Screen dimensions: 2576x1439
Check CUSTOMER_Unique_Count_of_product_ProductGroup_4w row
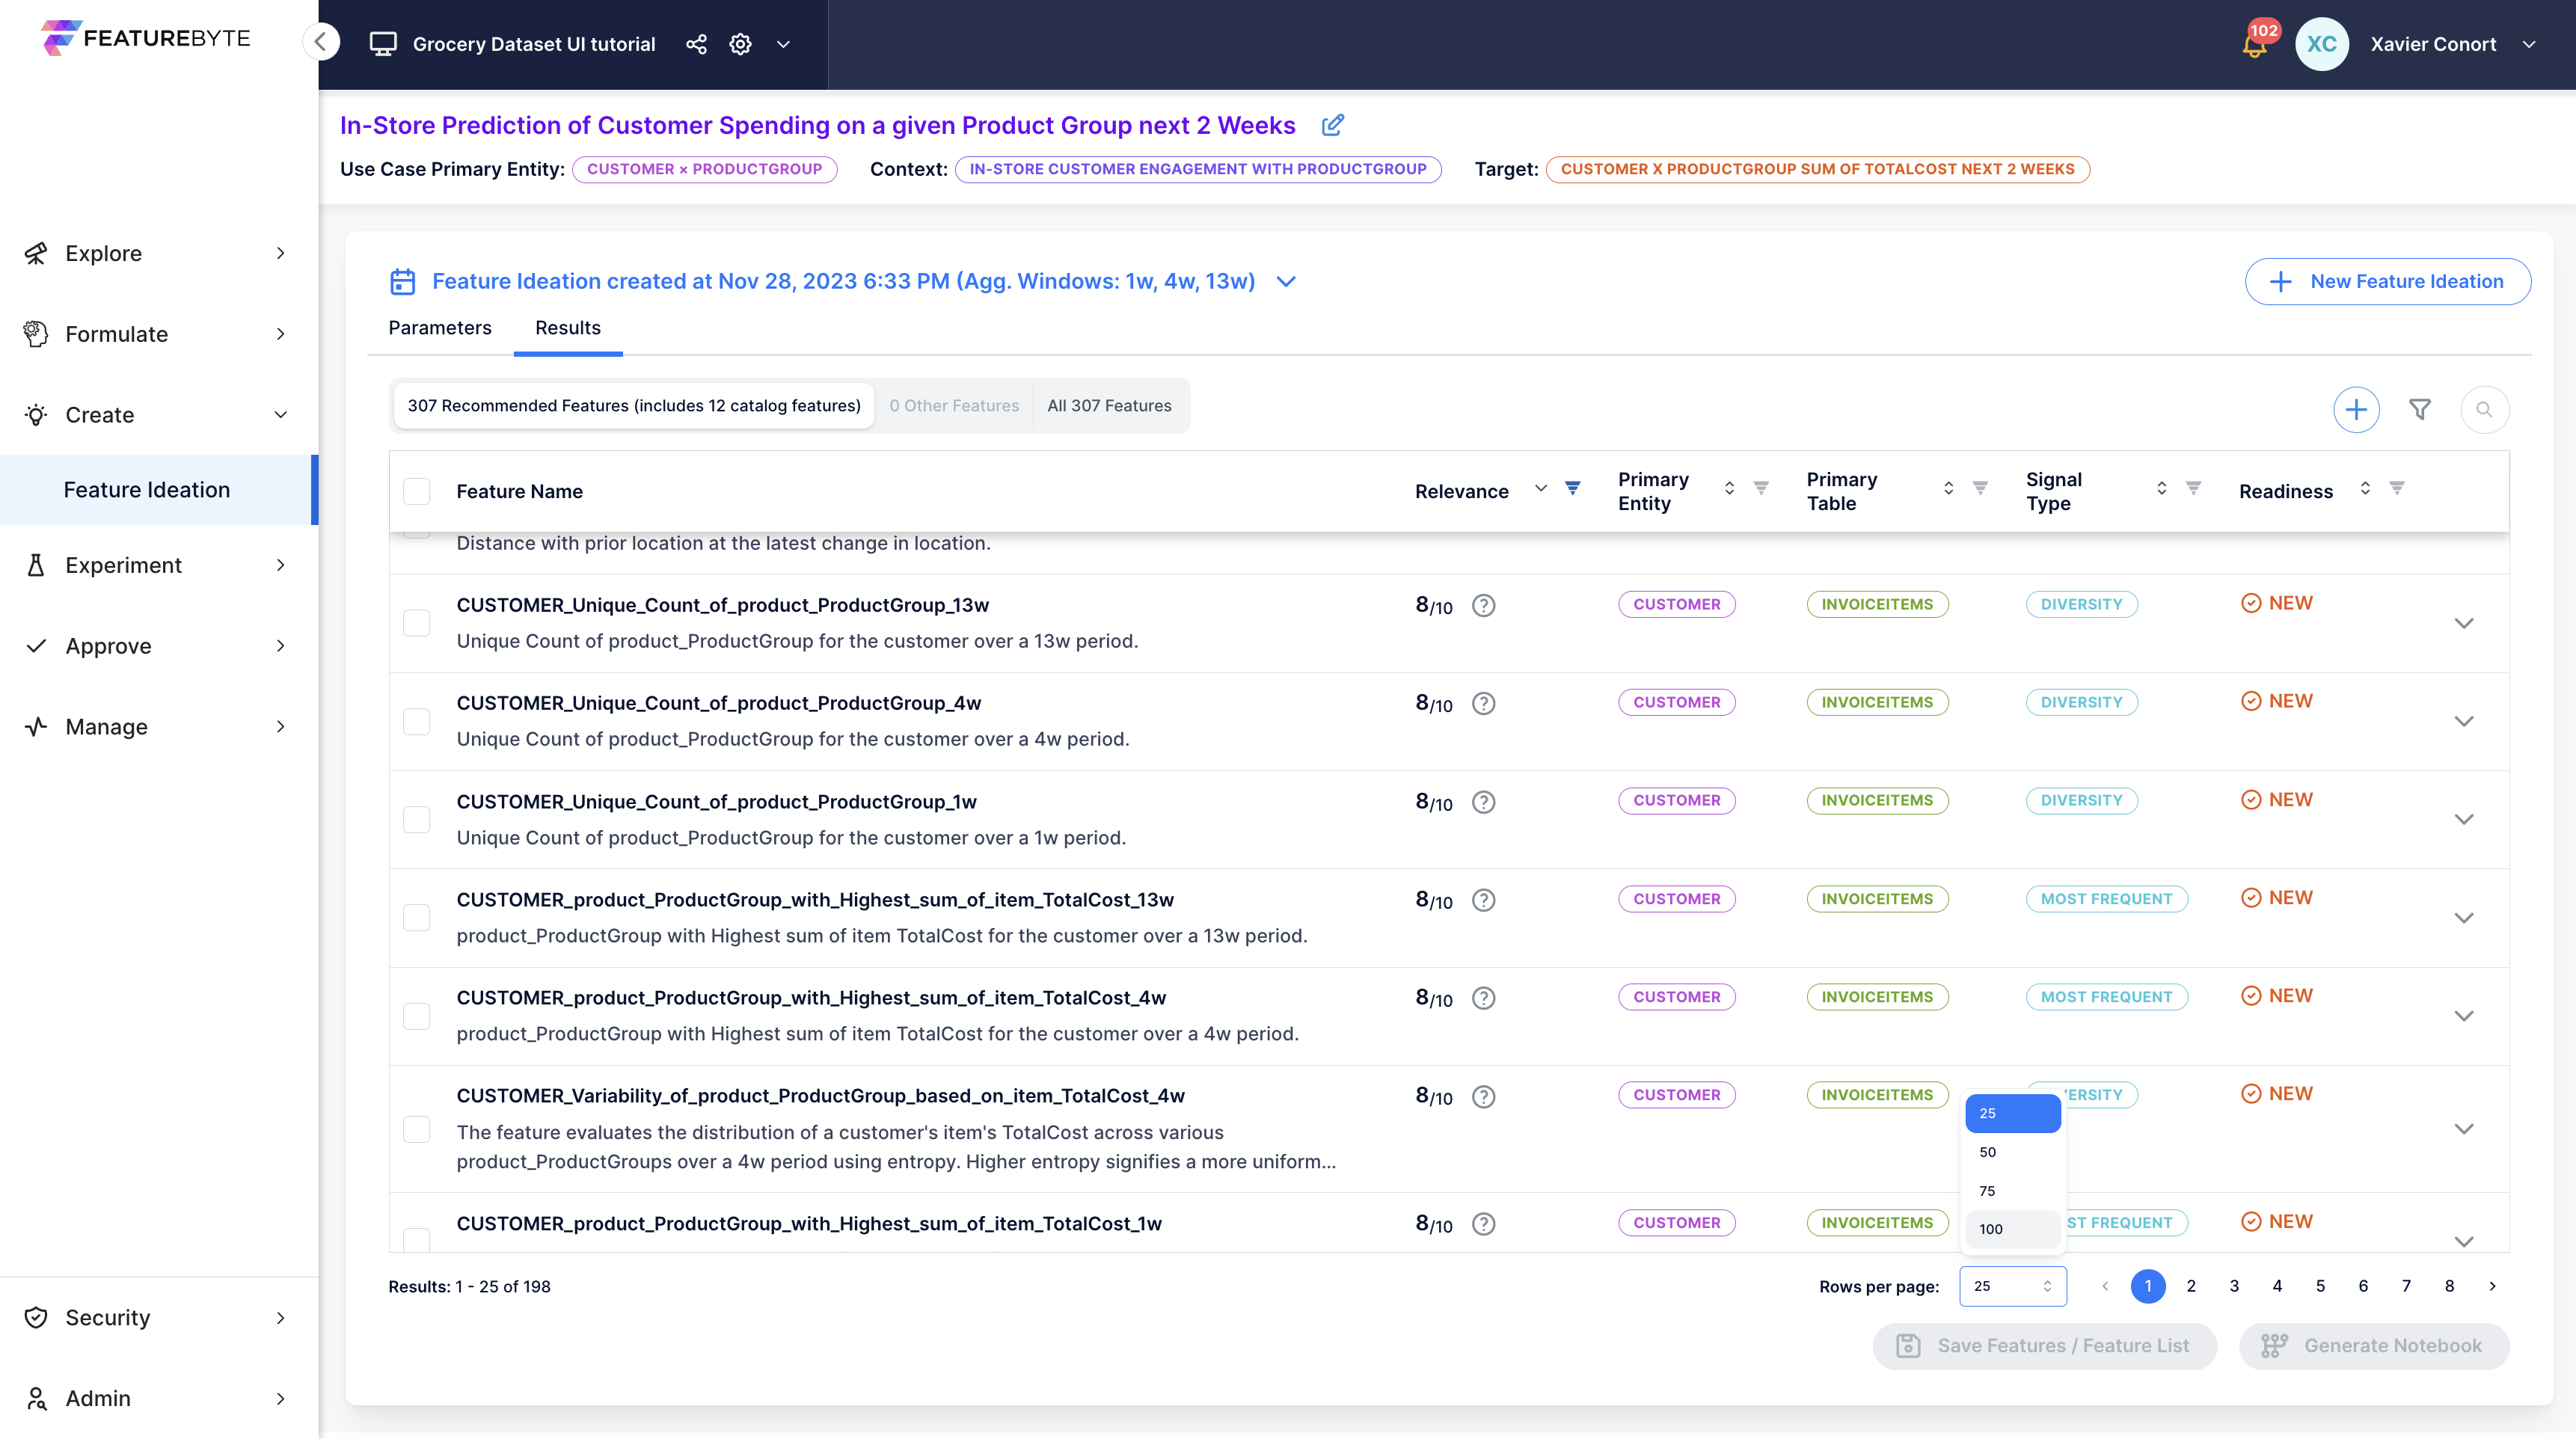click(x=416, y=721)
